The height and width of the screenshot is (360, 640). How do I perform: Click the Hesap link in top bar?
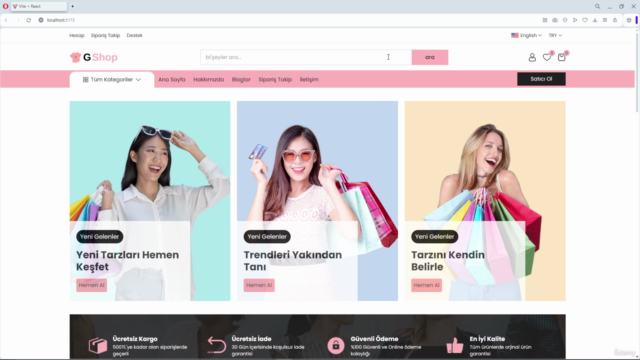[77, 36]
